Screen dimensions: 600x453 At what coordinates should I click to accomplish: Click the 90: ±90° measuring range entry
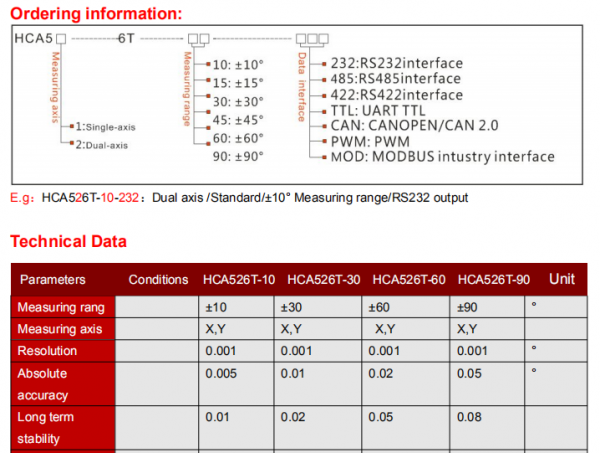[237, 158]
